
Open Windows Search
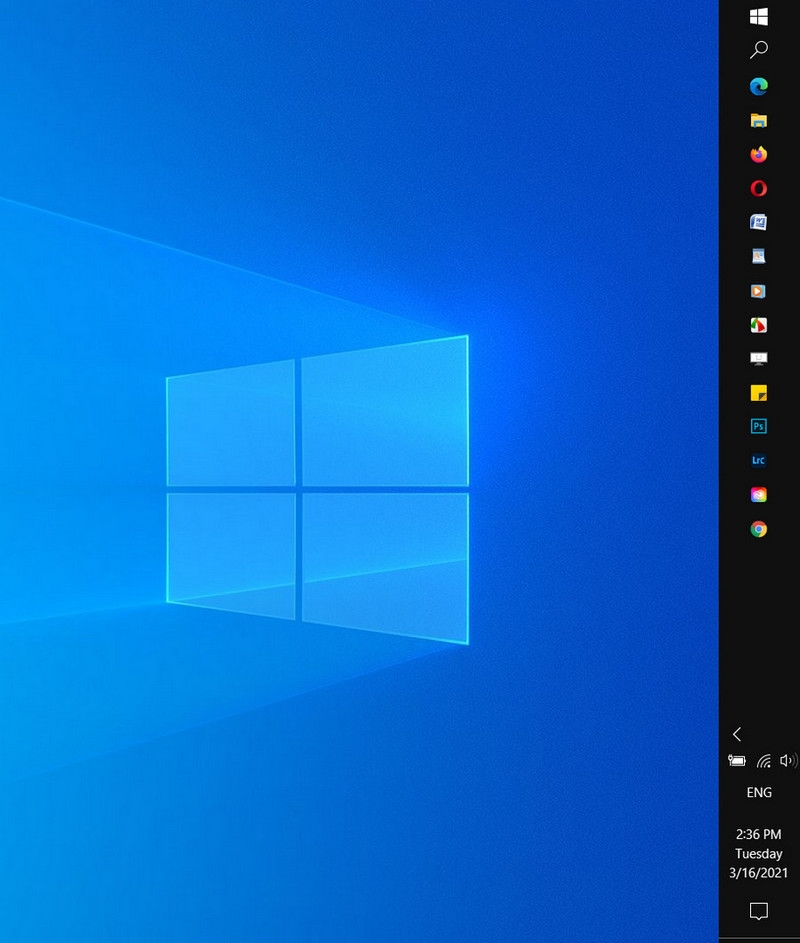point(758,48)
